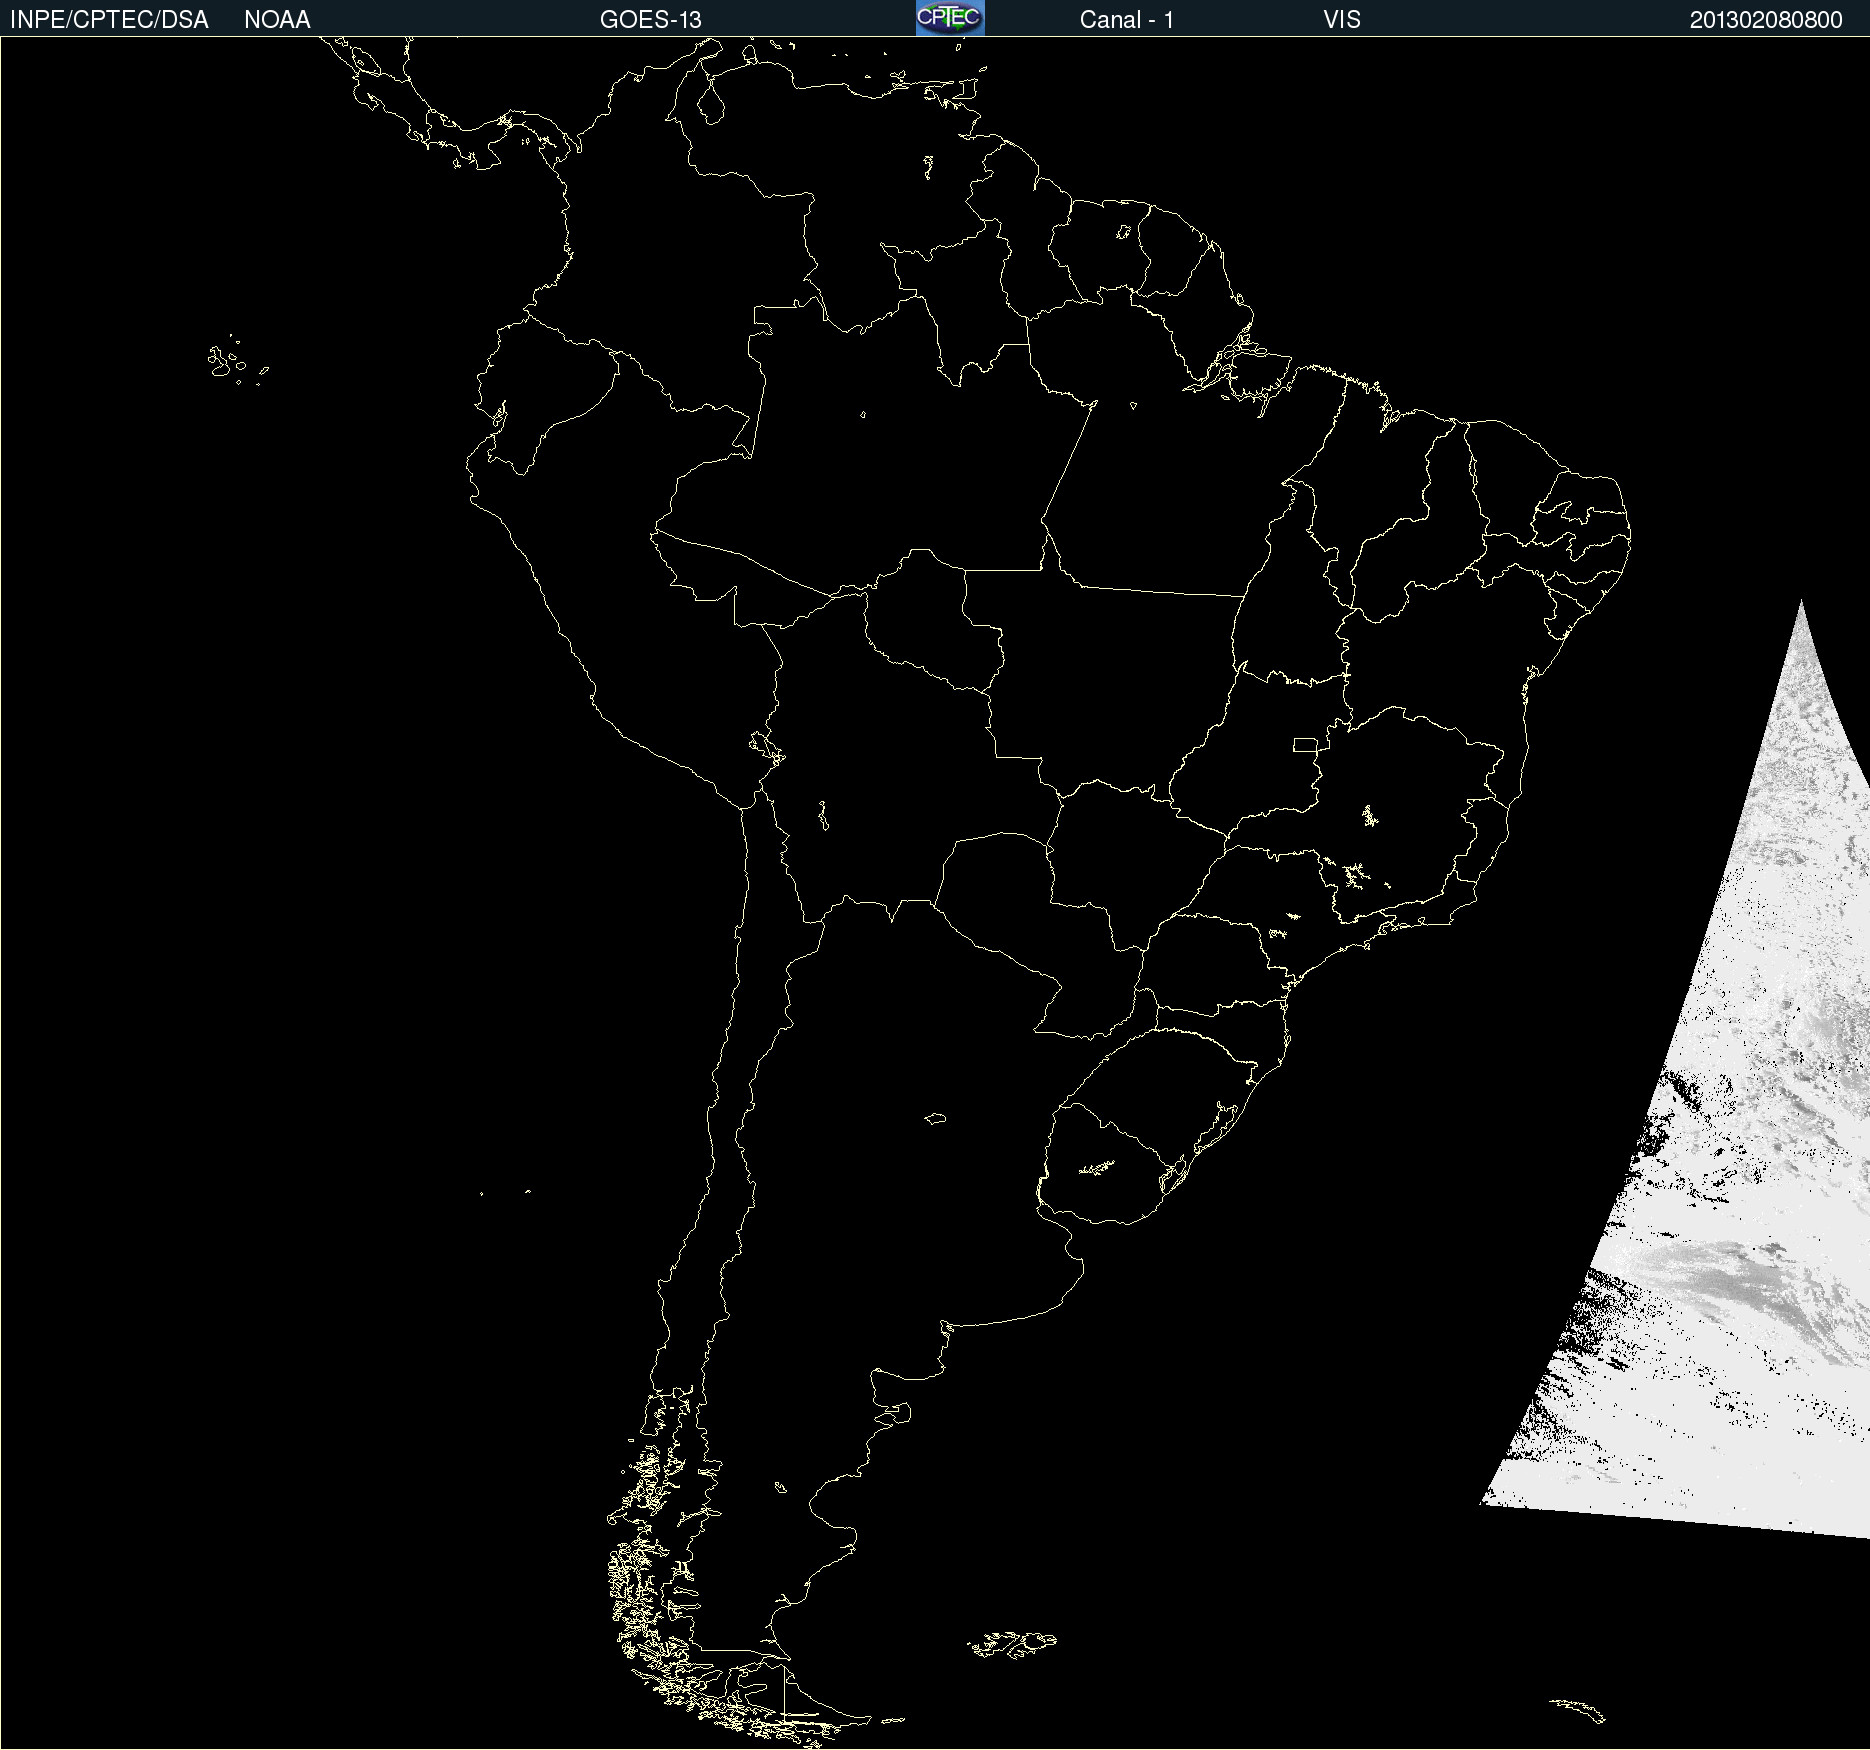Click the VIS label in header

click(x=1341, y=20)
